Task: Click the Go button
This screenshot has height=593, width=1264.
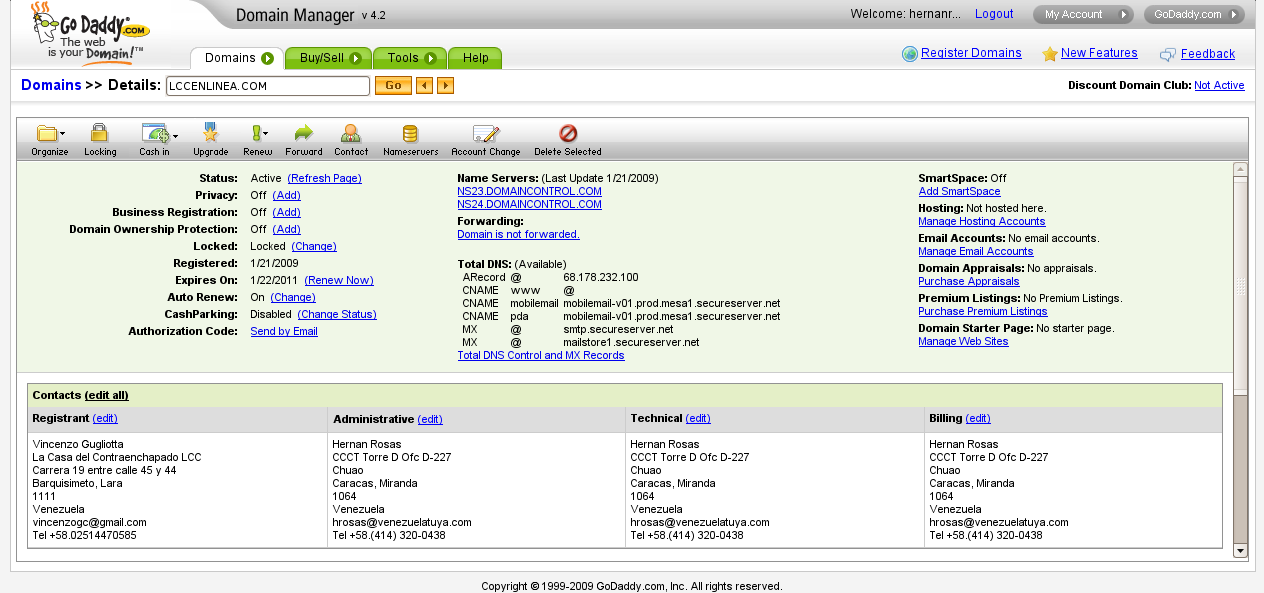Action: point(393,86)
